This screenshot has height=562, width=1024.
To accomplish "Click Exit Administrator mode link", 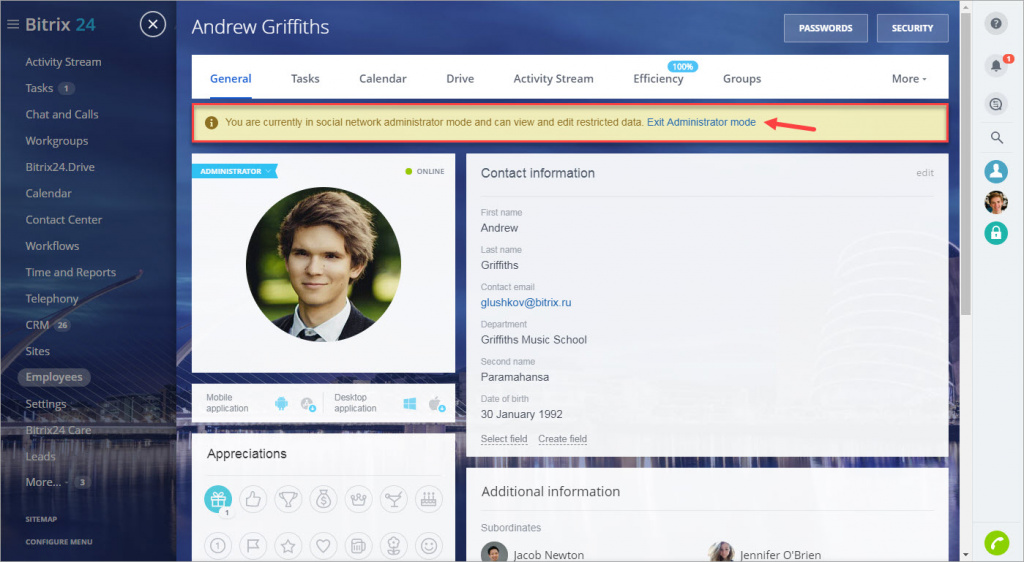I will click(701, 122).
